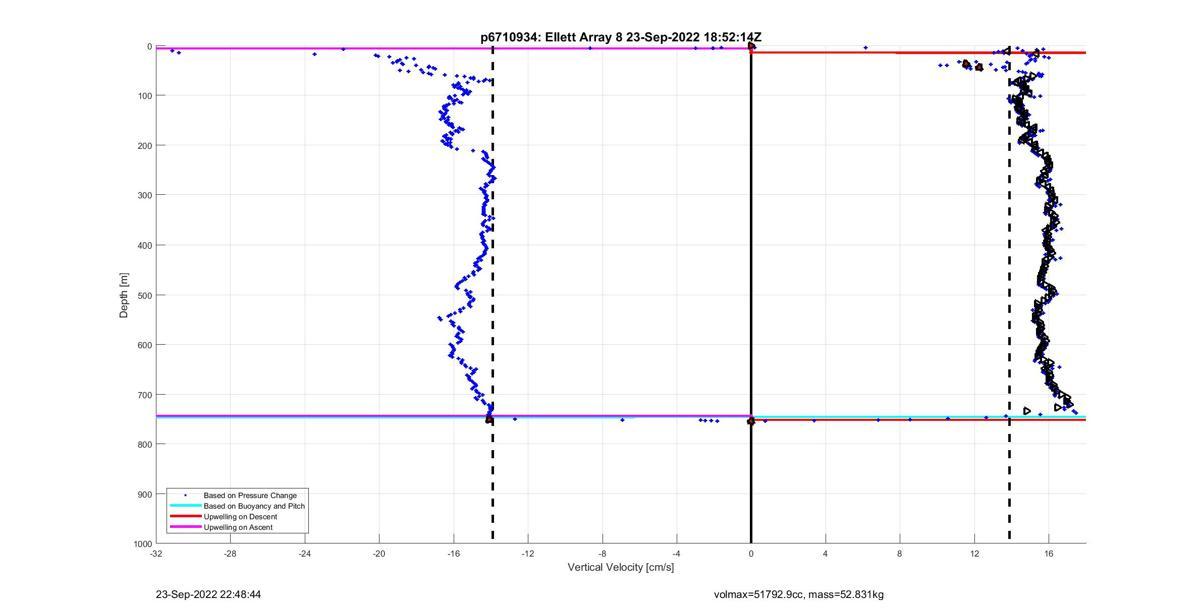Click the depth tick label '1000'
Screen dimensions: 1200x611
142,543
